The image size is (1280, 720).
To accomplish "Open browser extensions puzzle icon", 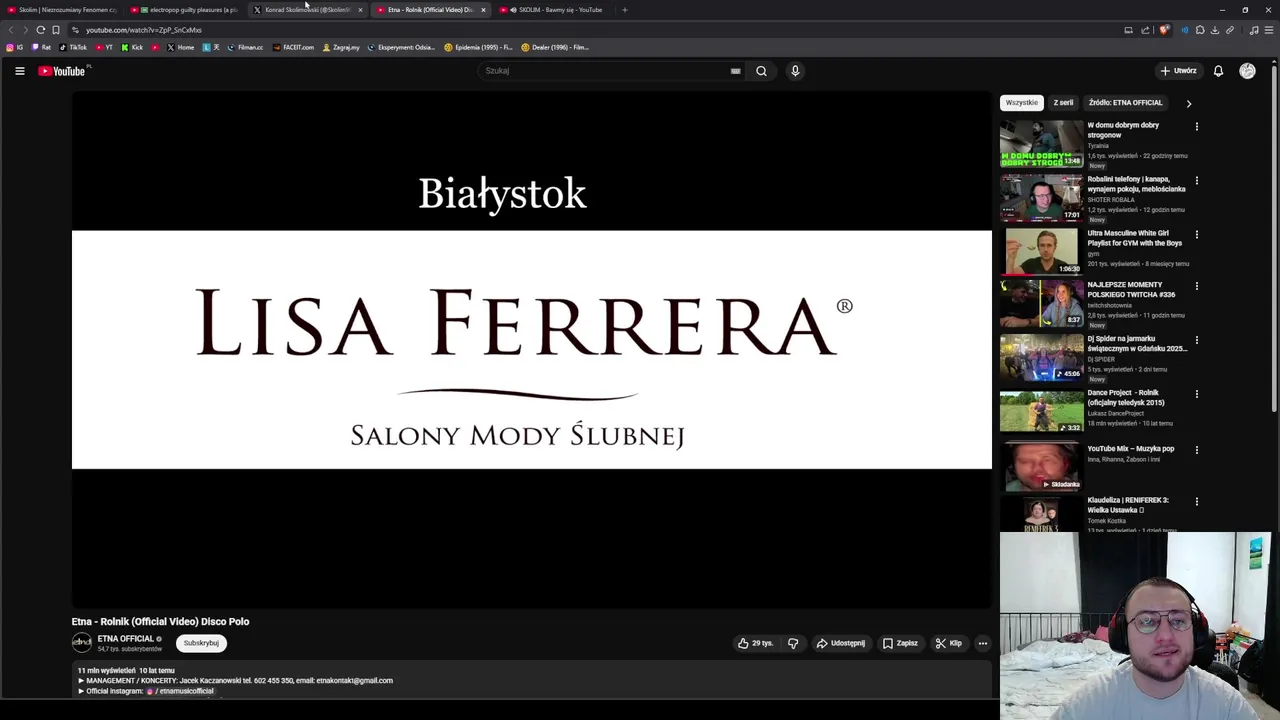I will pos(1200,30).
